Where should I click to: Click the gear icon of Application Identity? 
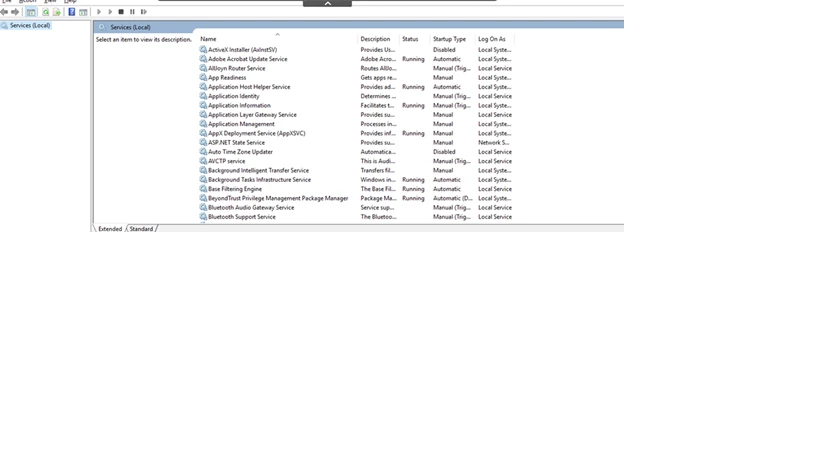tap(203, 96)
